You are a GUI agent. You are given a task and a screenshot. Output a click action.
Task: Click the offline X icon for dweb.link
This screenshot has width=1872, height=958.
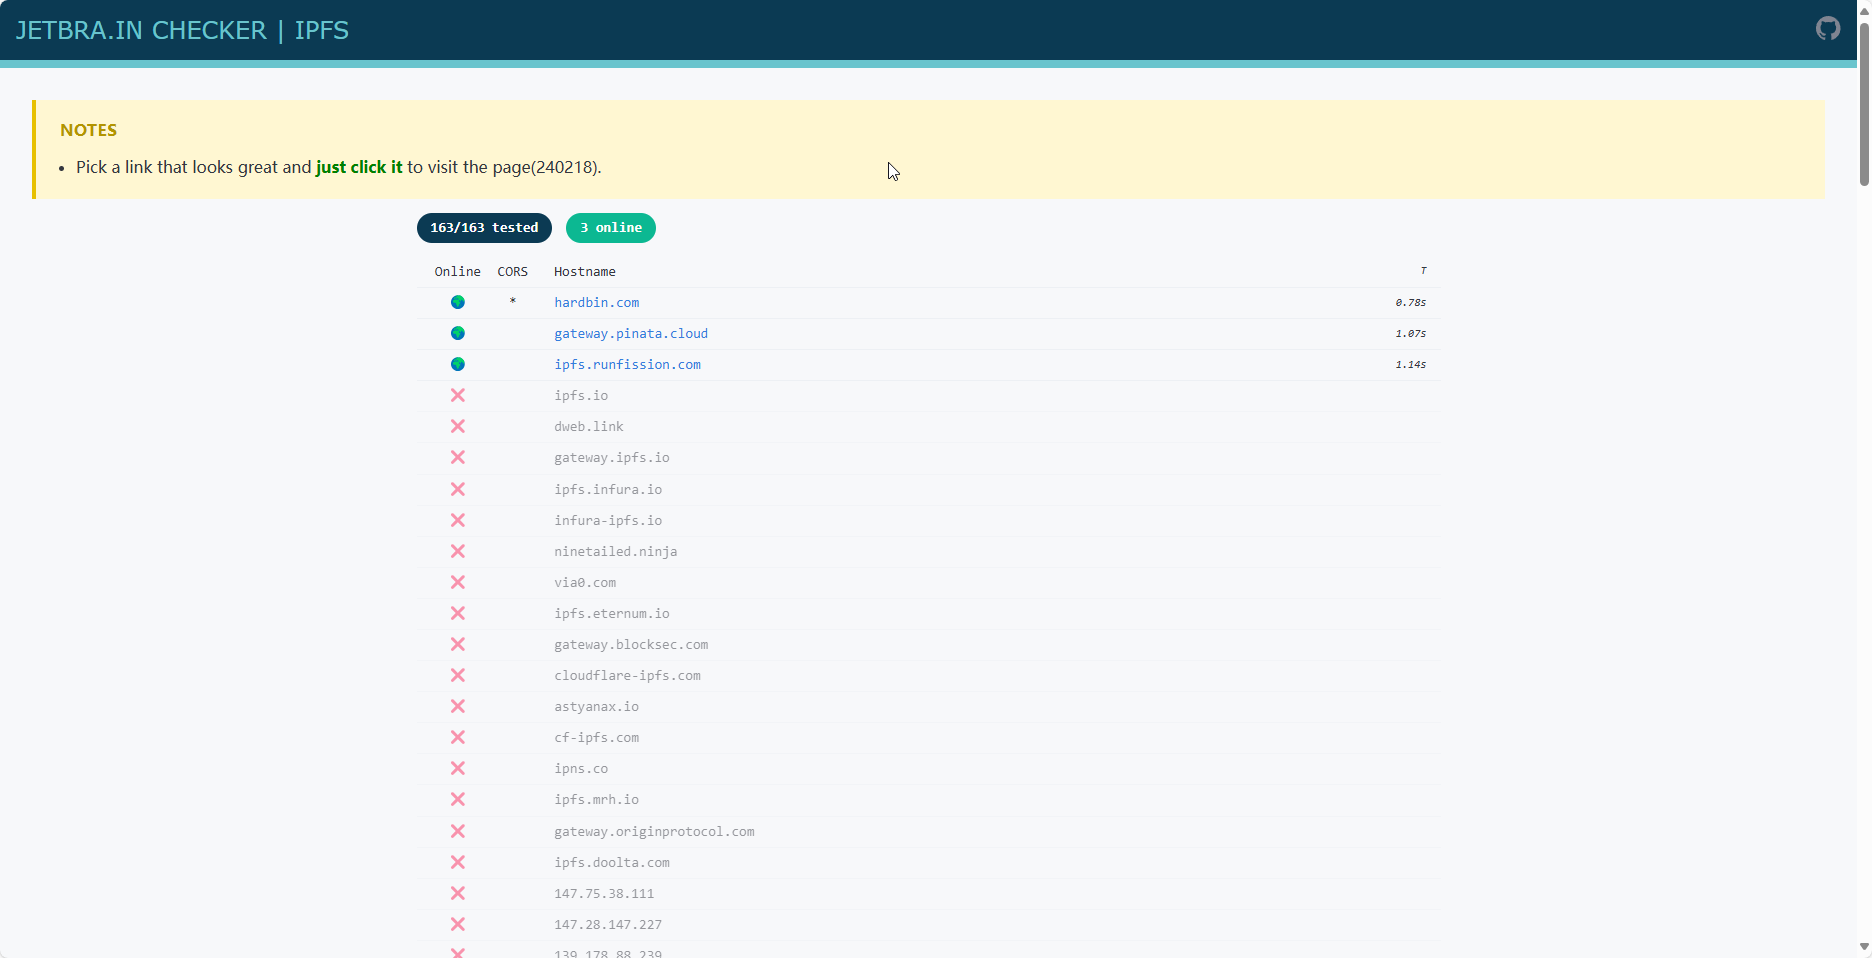coord(458,426)
